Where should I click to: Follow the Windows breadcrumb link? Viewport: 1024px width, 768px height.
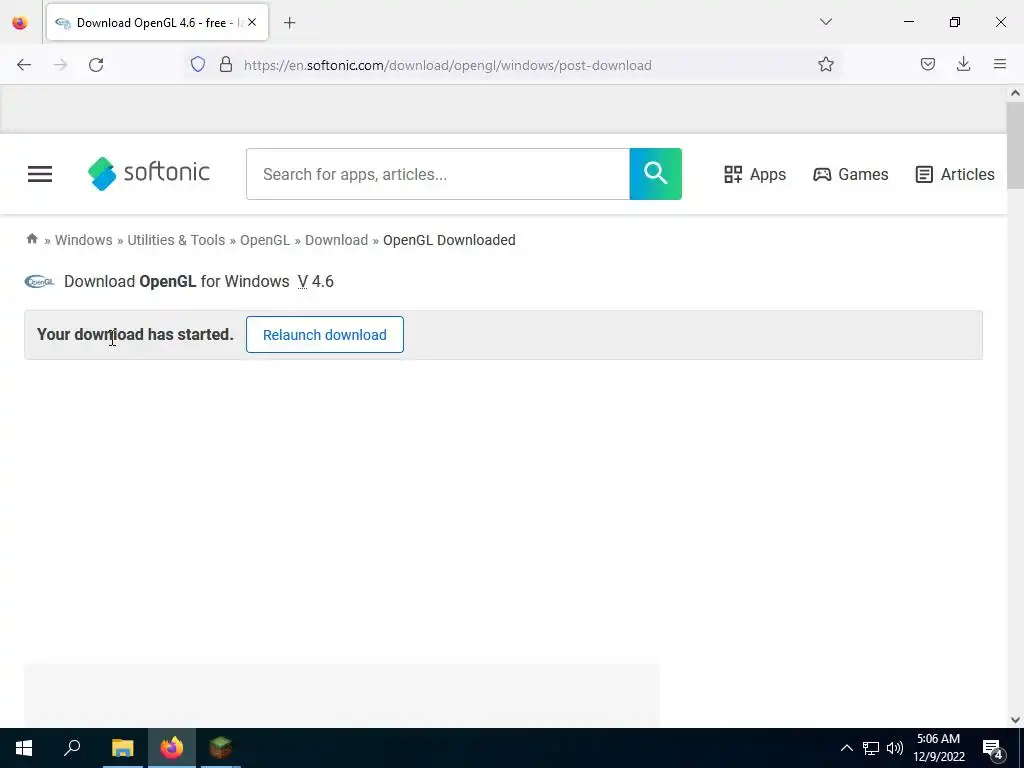coord(84,240)
